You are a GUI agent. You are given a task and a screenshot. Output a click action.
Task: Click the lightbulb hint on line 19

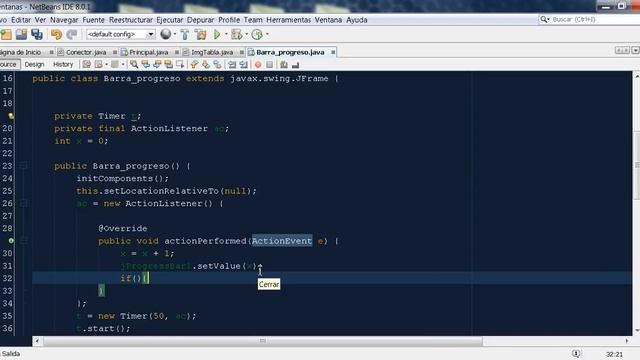pos(11,116)
